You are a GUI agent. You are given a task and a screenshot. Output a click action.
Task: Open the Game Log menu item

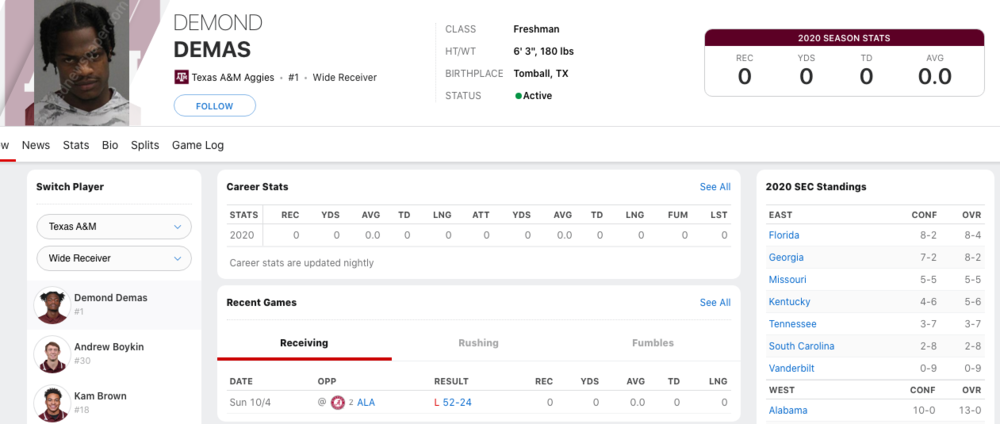pyautogui.click(x=198, y=145)
